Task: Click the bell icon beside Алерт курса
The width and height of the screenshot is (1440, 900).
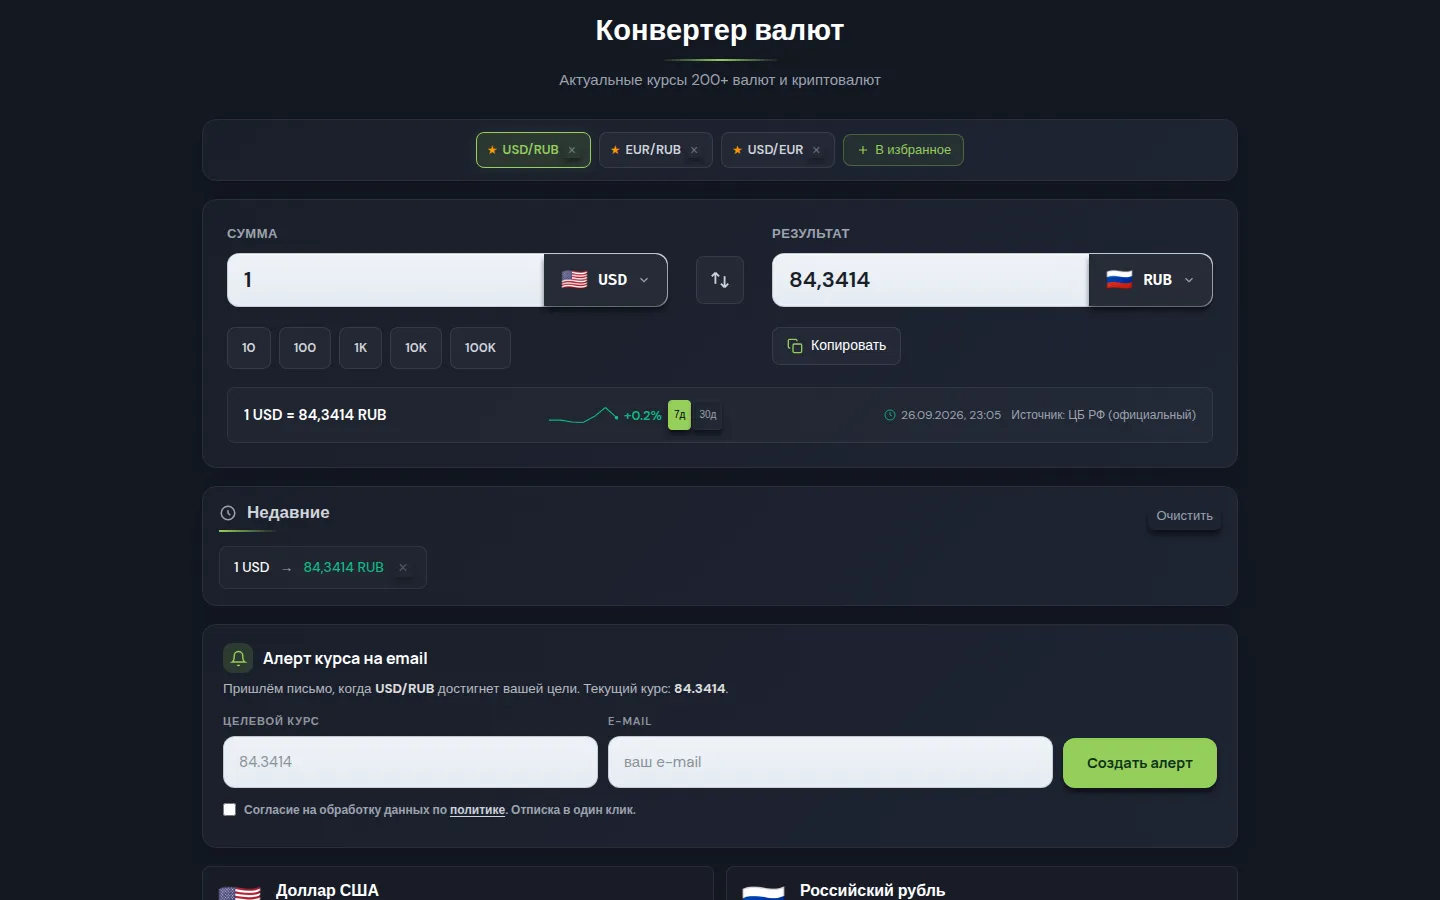Action: coord(238,658)
